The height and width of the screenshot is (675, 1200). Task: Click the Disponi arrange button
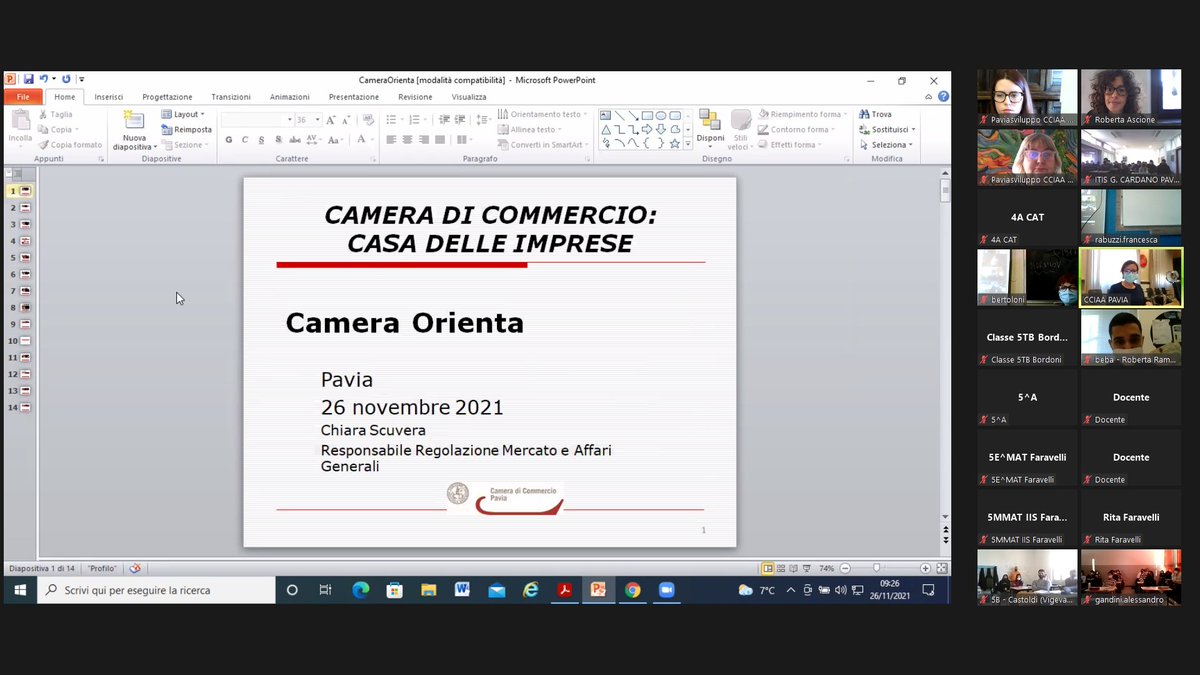[711, 130]
